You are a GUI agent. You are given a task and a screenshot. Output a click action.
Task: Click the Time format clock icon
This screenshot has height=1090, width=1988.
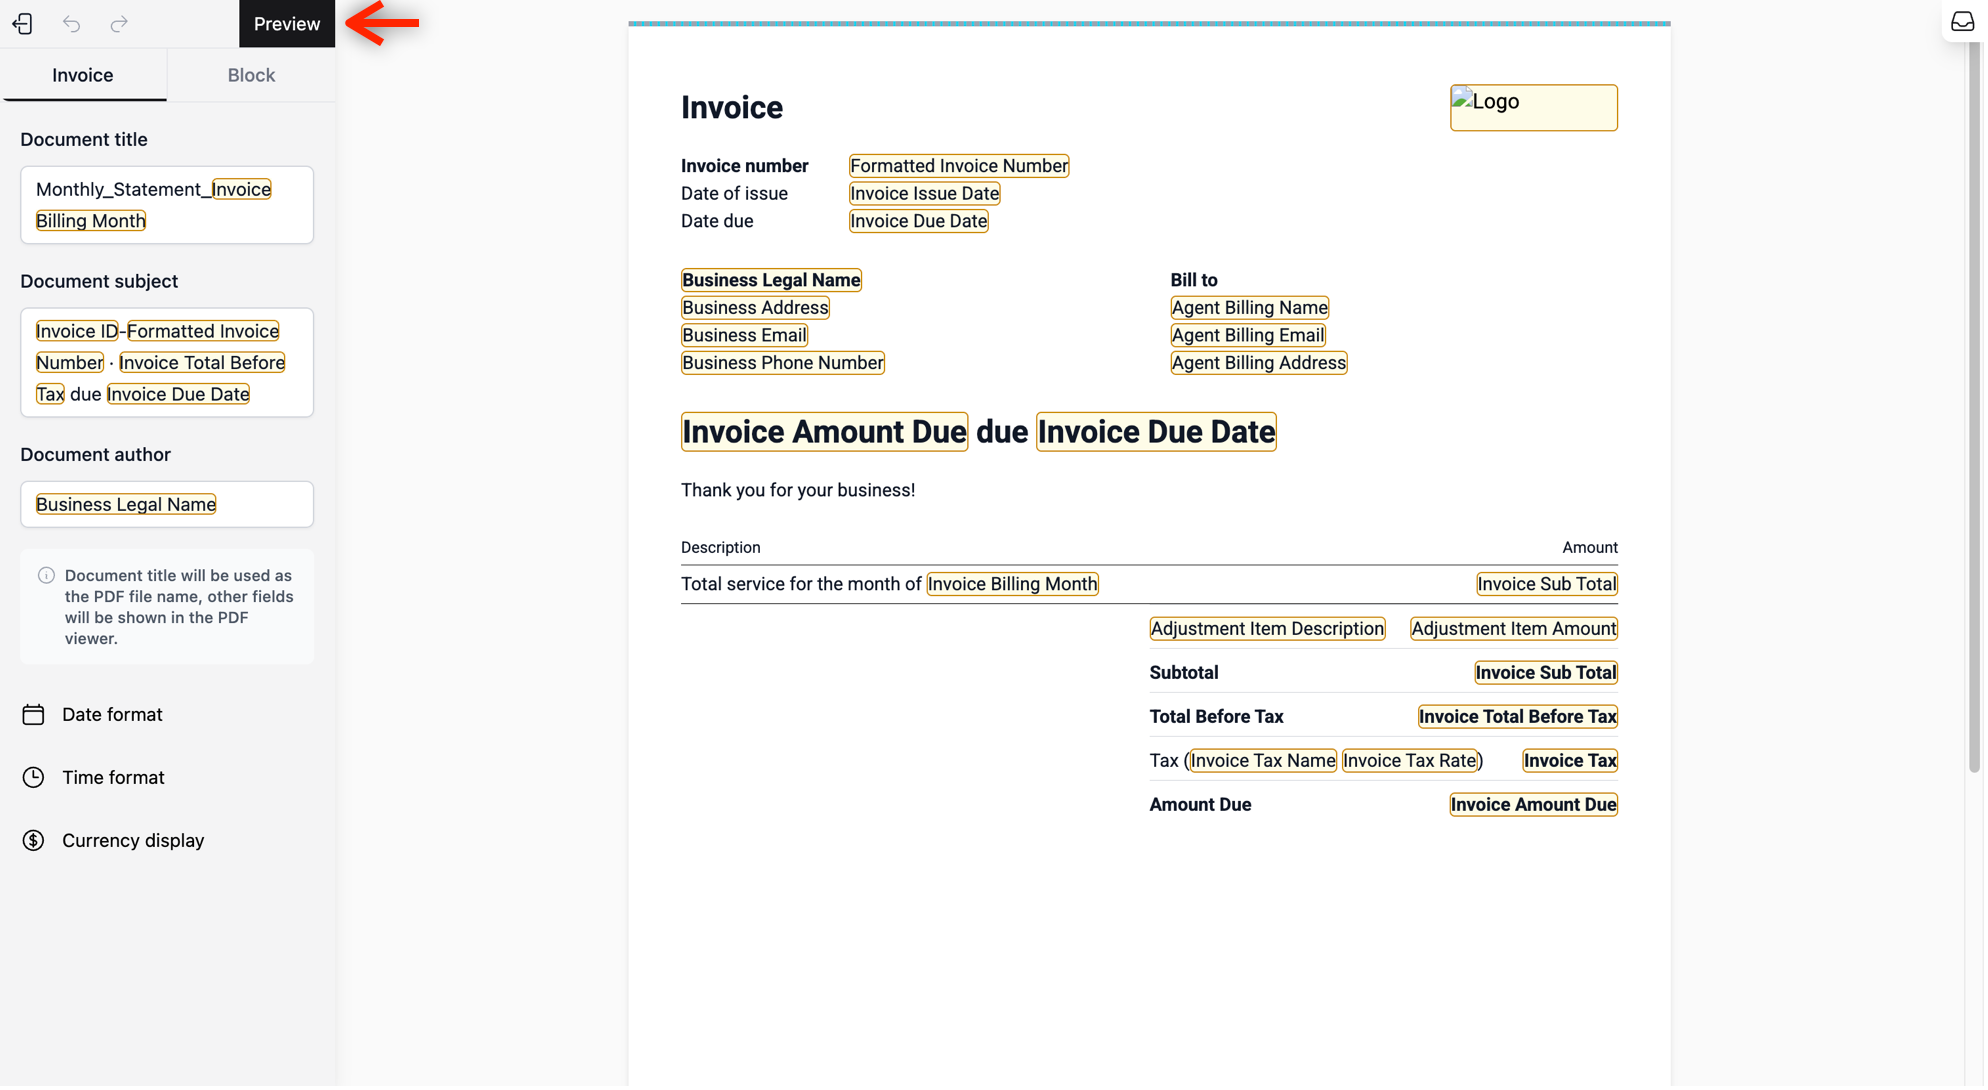click(x=33, y=778)
